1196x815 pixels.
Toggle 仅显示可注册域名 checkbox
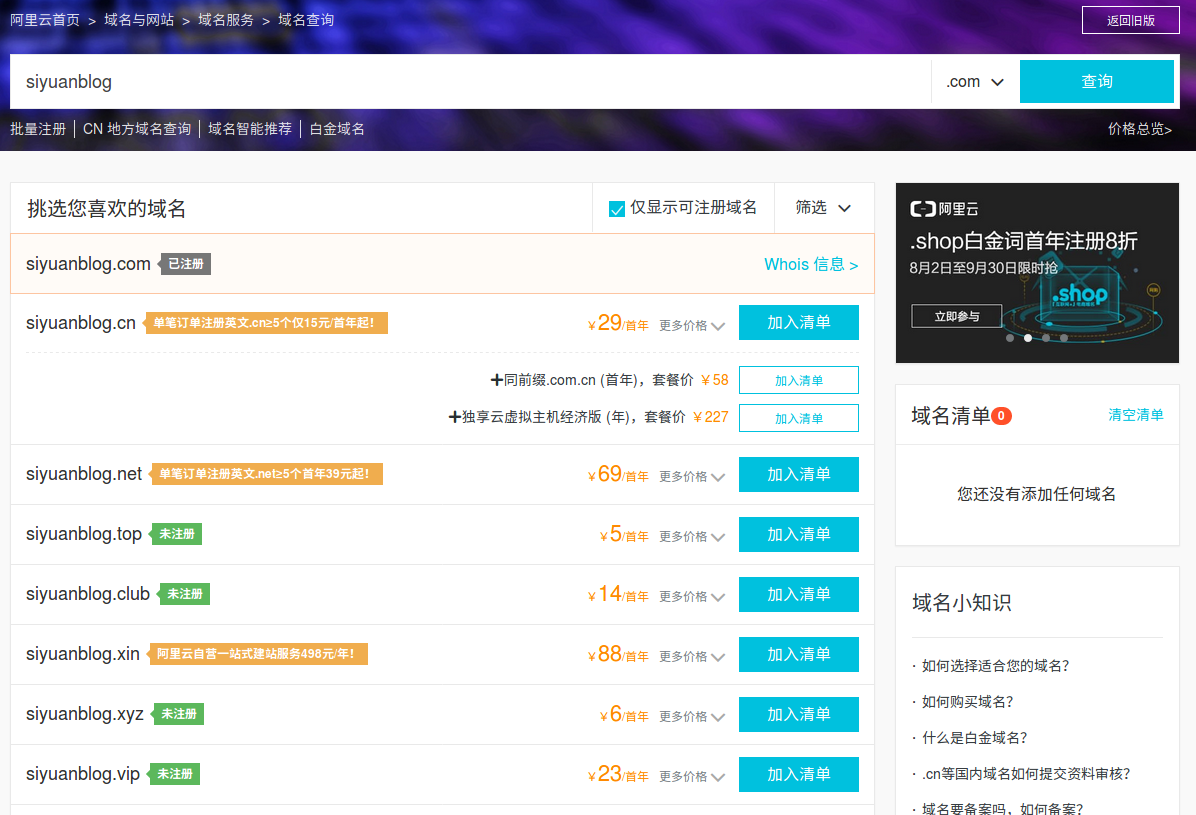click(617, 208)
